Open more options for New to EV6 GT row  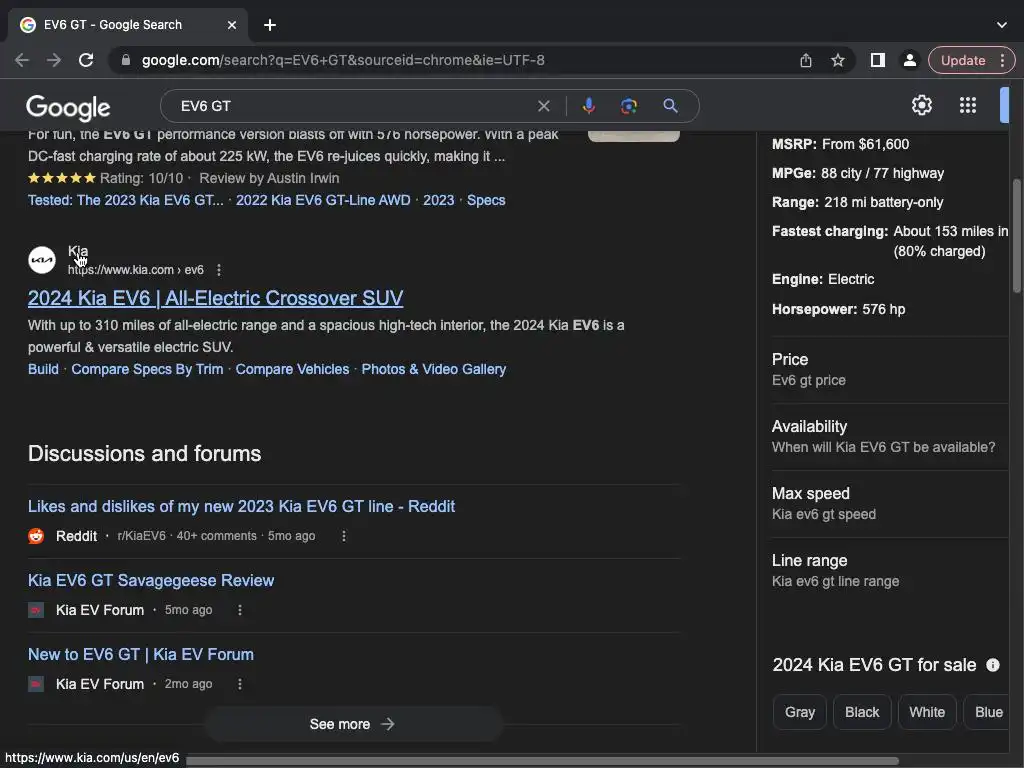pos(240,684)
